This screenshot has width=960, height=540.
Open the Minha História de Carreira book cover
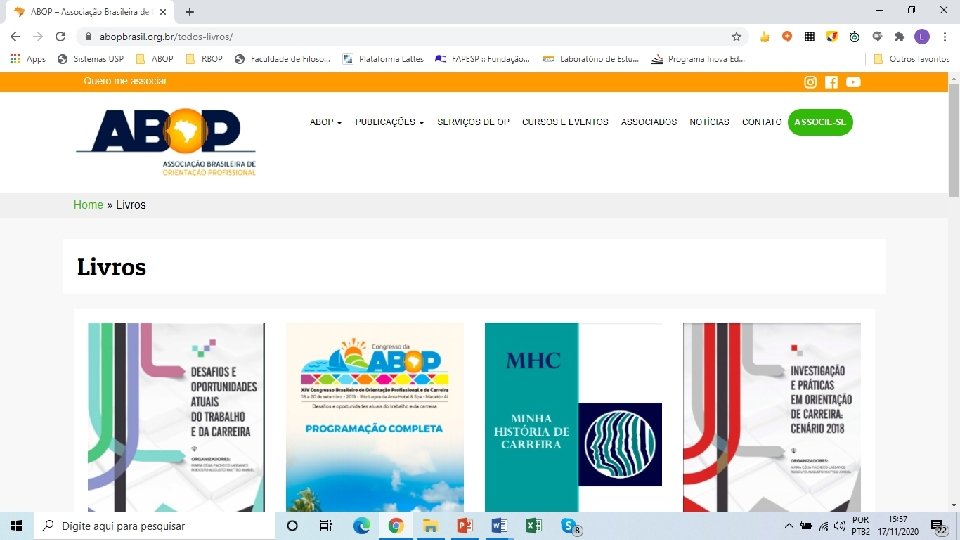(x=573, y=417)
